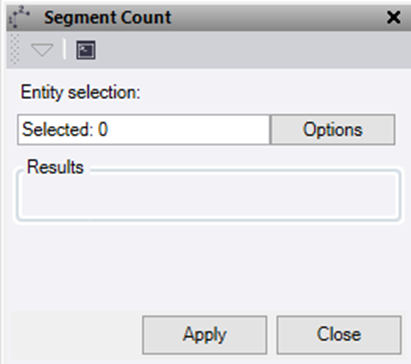Open the console window icon in the toolbar
This screenshot has width=411, height=364.
click(86, 50)
